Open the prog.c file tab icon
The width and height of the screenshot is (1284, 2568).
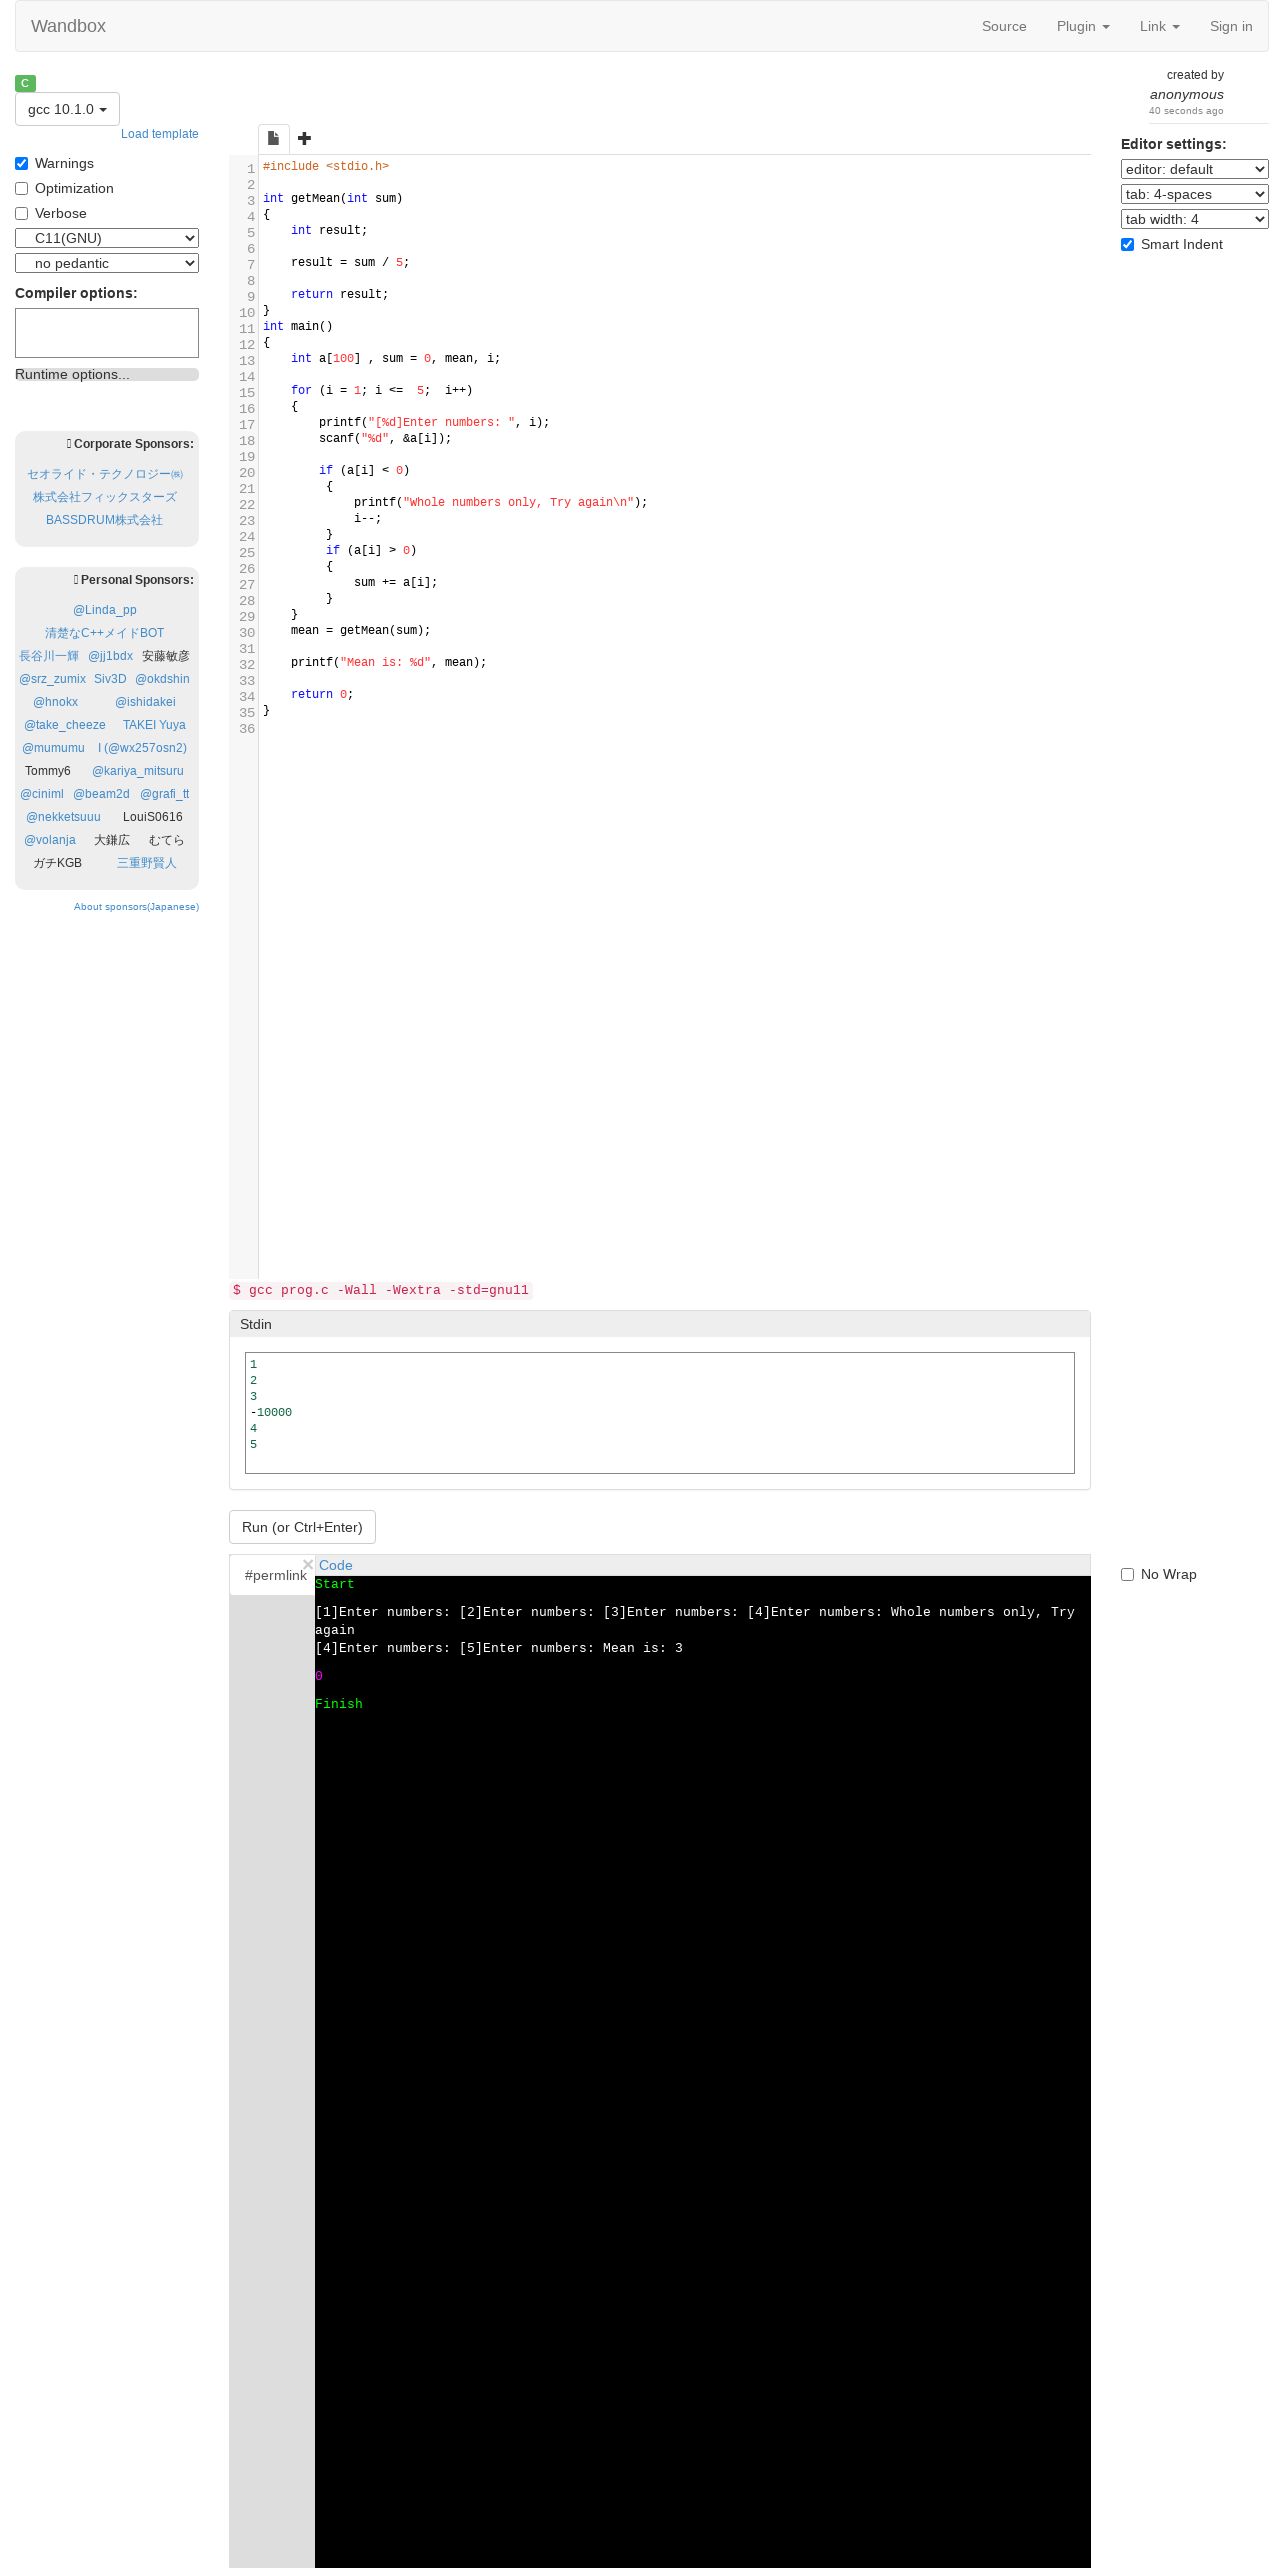[x=273, y=138]
